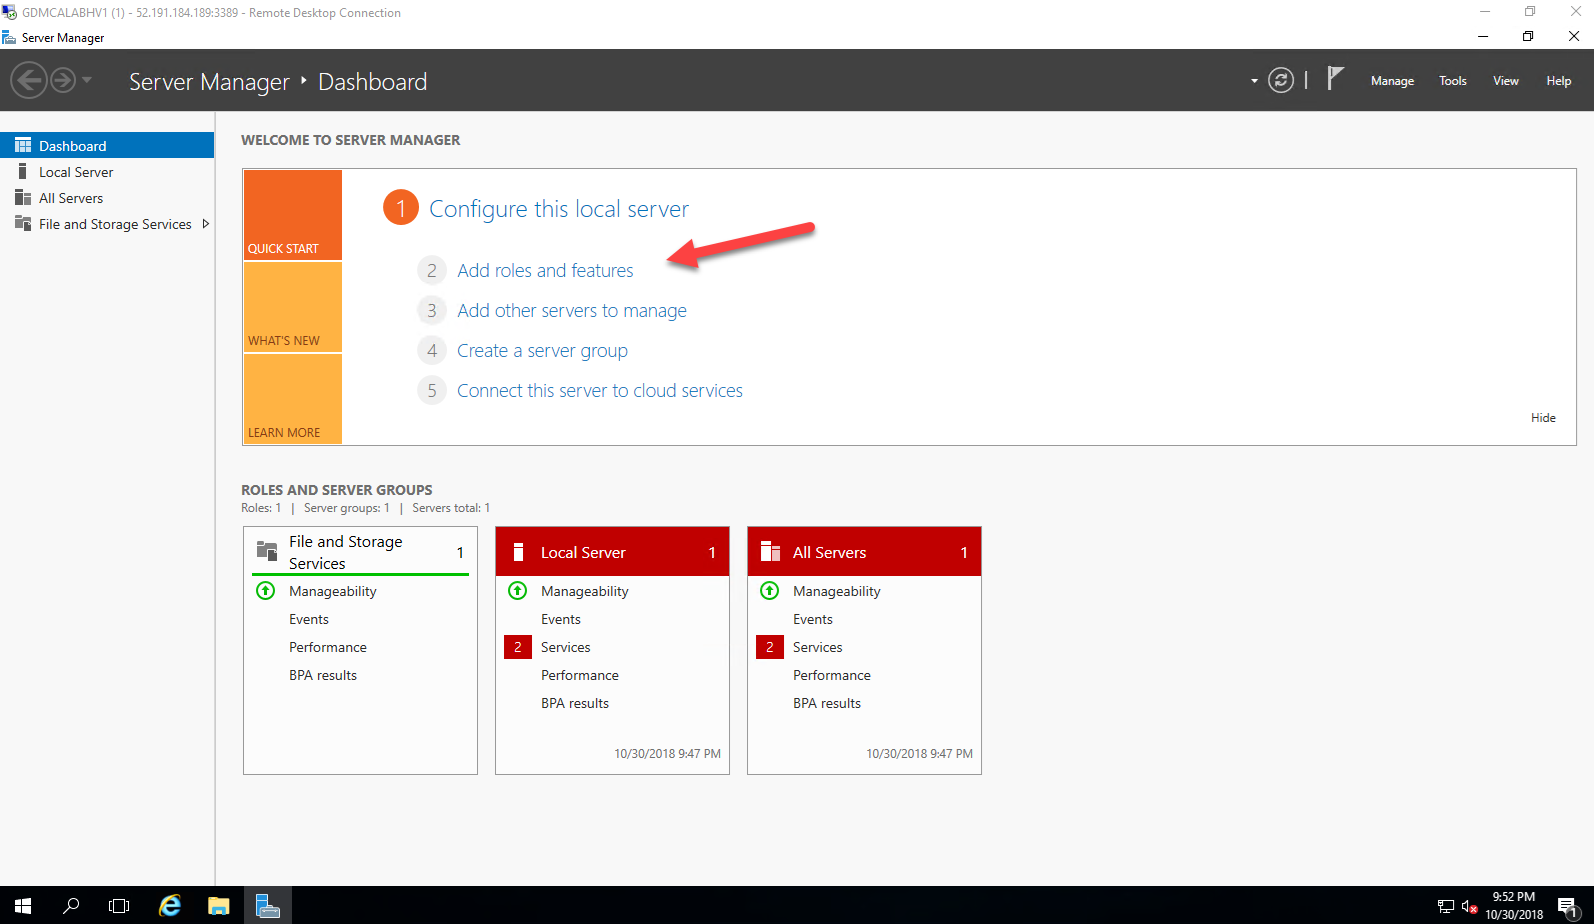The image size is (1594, 924).
Task: Select the LEARN MORE tile
Action: coord(293,399)
